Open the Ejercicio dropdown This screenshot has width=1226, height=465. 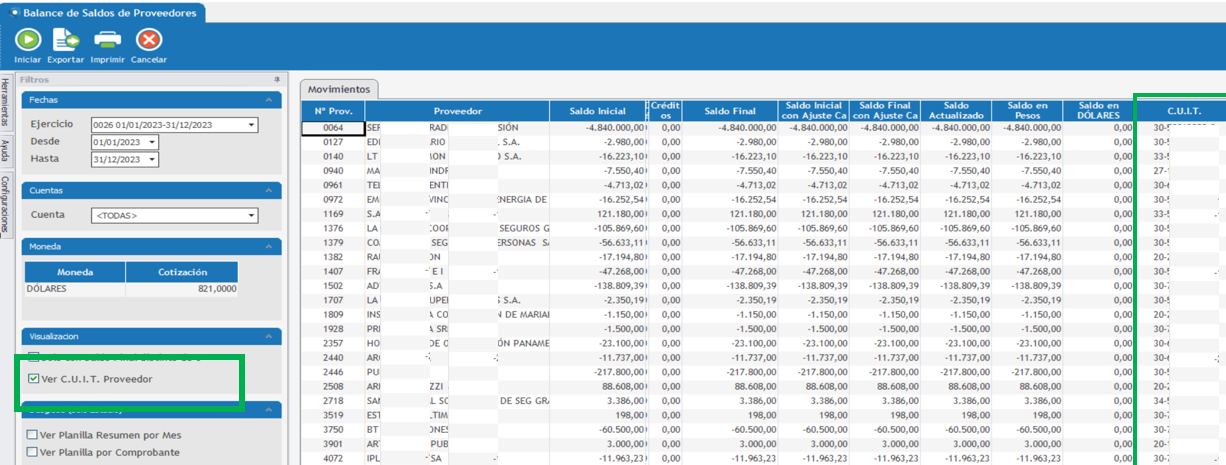251,125
